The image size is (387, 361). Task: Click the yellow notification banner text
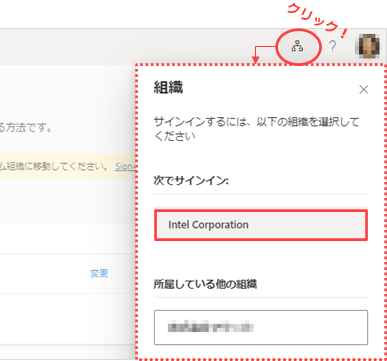click(x=54, y=166)
